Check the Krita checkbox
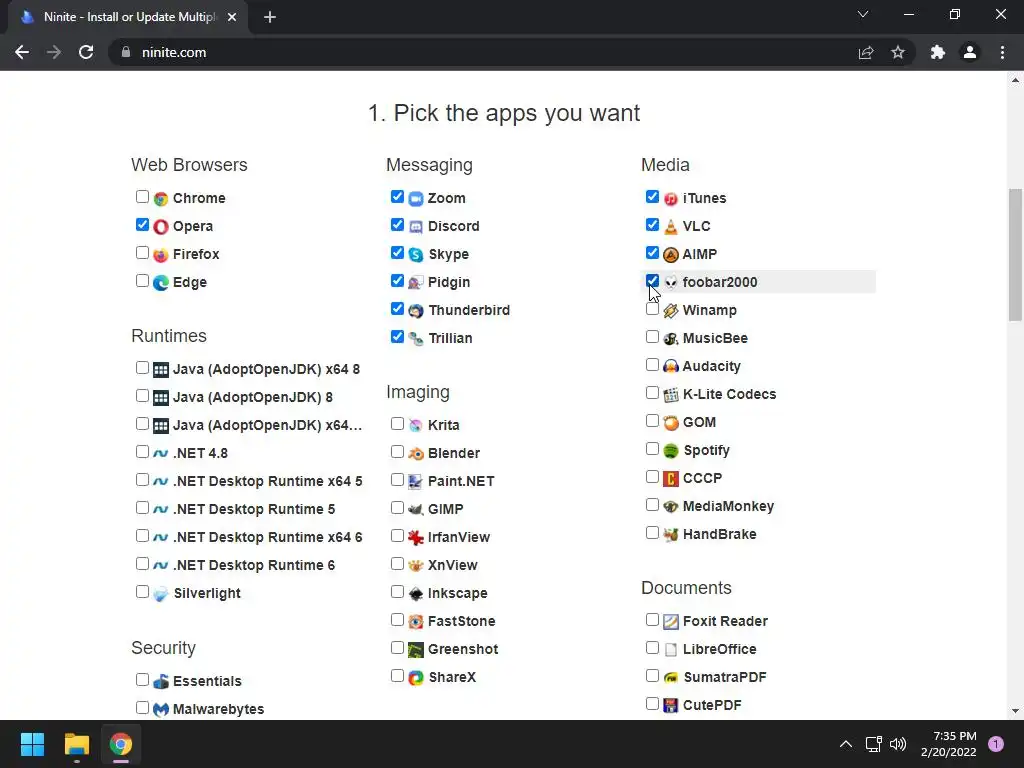1024x768 pixels. click(x=397, y=424)
